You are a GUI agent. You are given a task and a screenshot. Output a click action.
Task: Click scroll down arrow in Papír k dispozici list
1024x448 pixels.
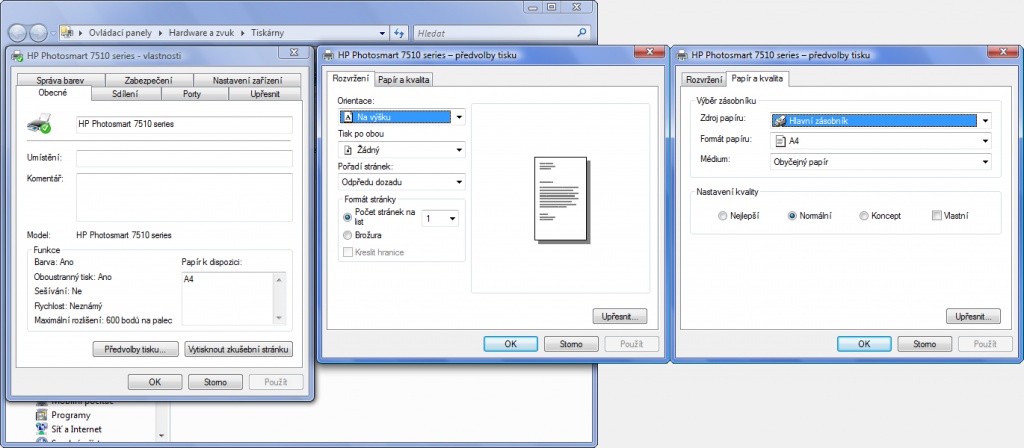click(x=280, y=318)
